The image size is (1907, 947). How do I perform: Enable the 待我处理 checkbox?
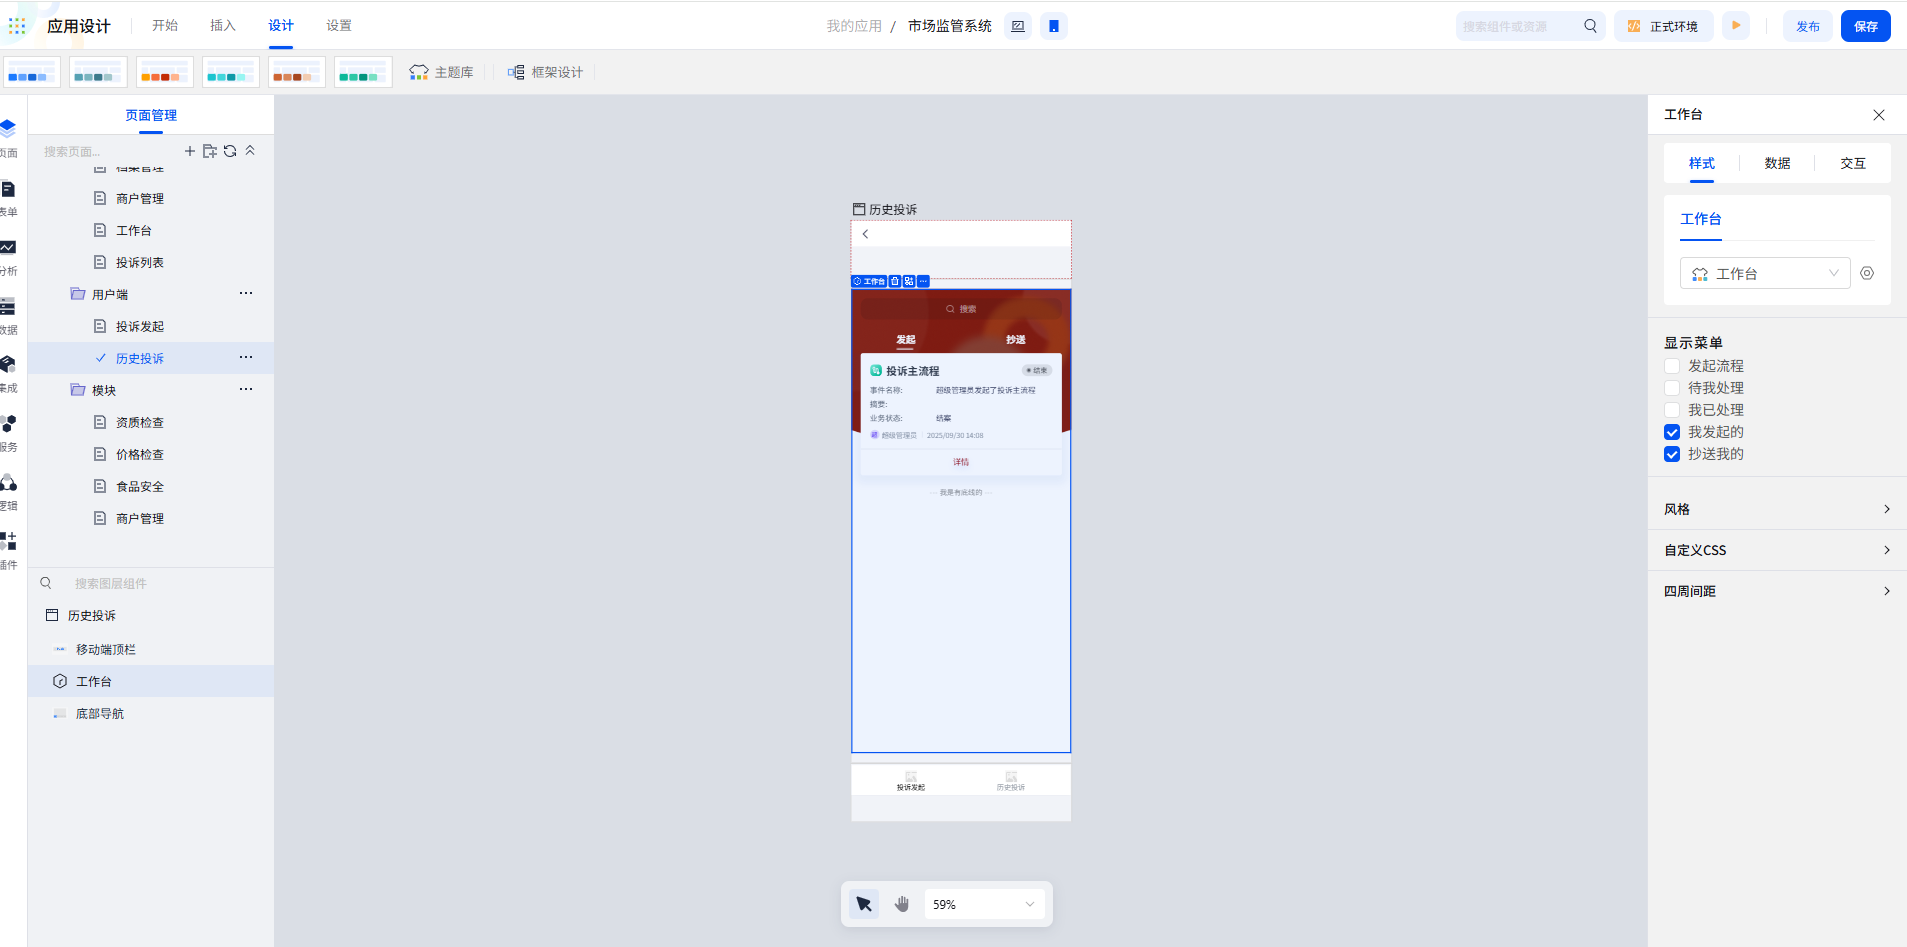[1672, 388]
